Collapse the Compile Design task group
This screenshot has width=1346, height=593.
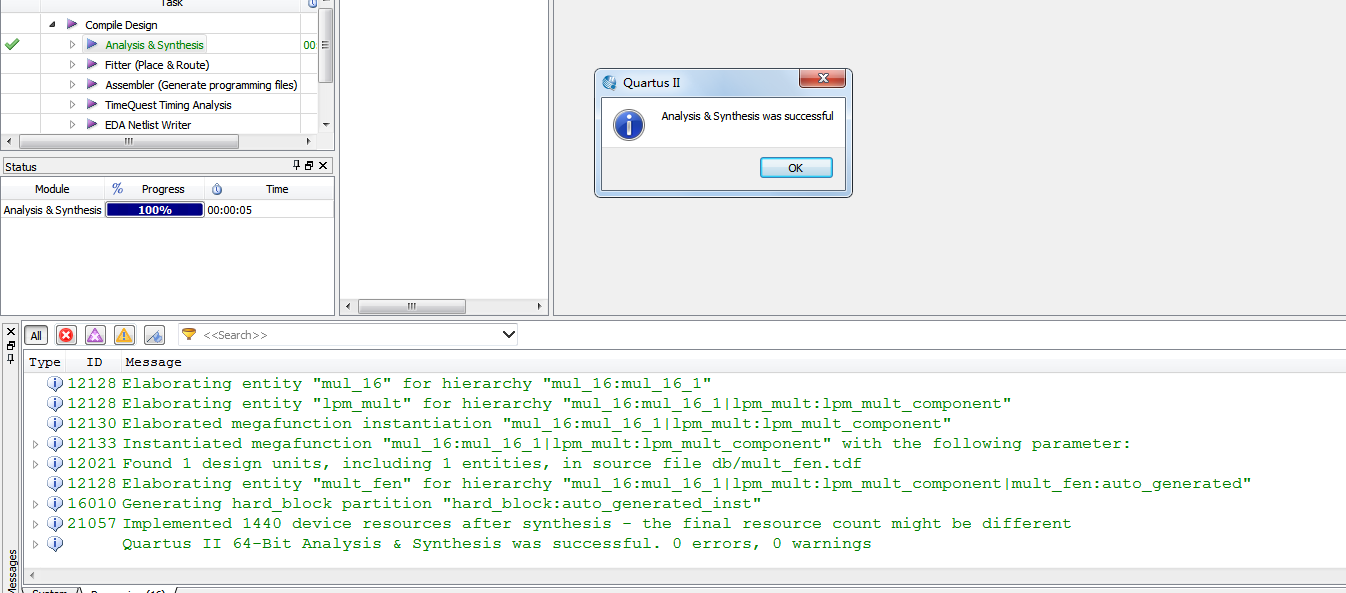click(52, 24)
